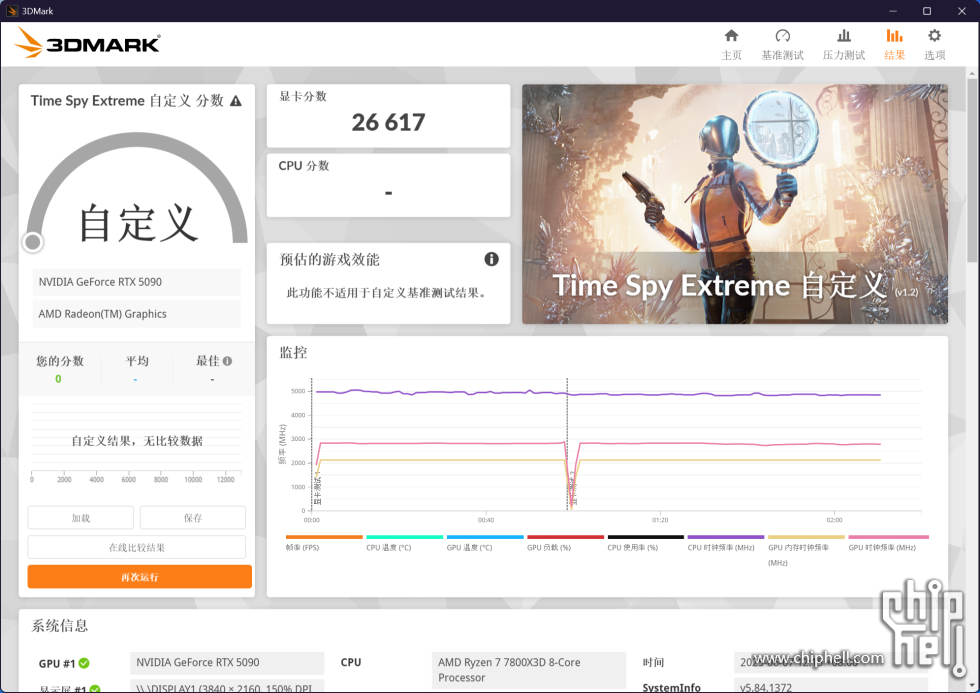The width and height of the screenshot is (980, 693).
Task: Click the orange 再次运行 run again button
Action: [x=139, y=577]
